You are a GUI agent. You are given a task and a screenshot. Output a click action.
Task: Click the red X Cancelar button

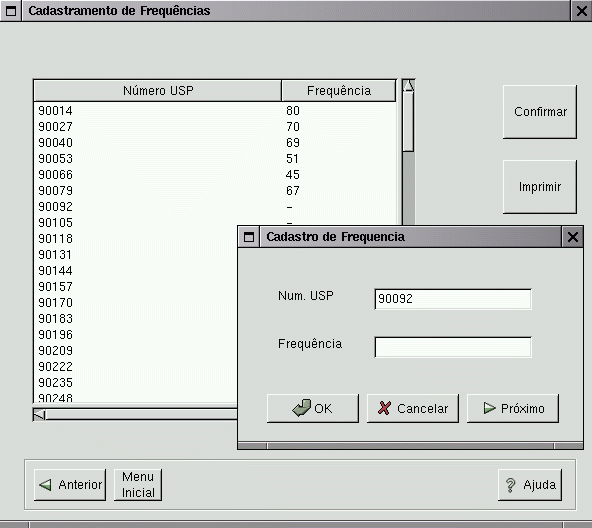(x=413, y=408)
